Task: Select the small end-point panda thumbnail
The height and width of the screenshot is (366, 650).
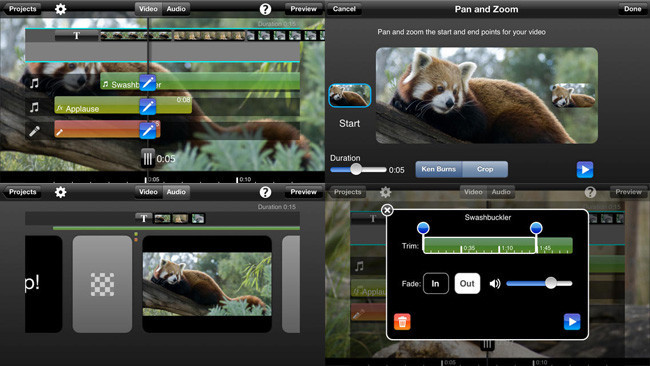Action: coord(573,95)
